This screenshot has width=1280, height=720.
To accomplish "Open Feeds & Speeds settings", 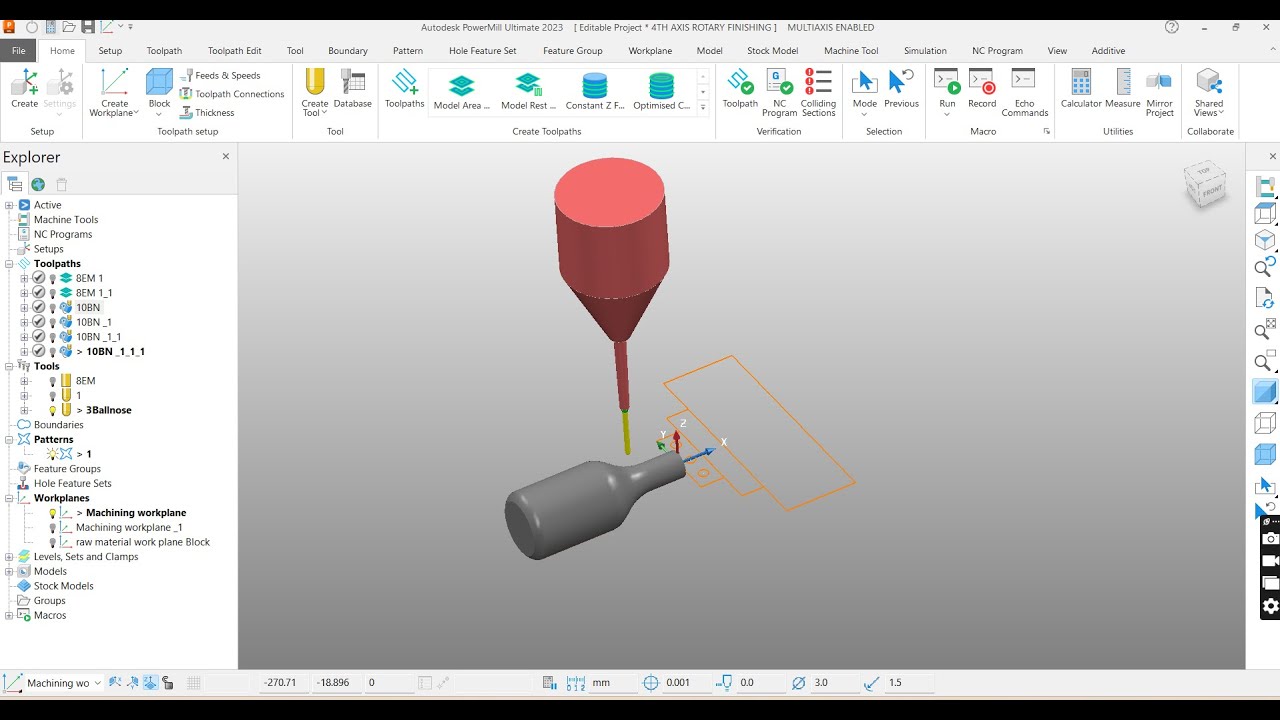I will tap(220, 75).
